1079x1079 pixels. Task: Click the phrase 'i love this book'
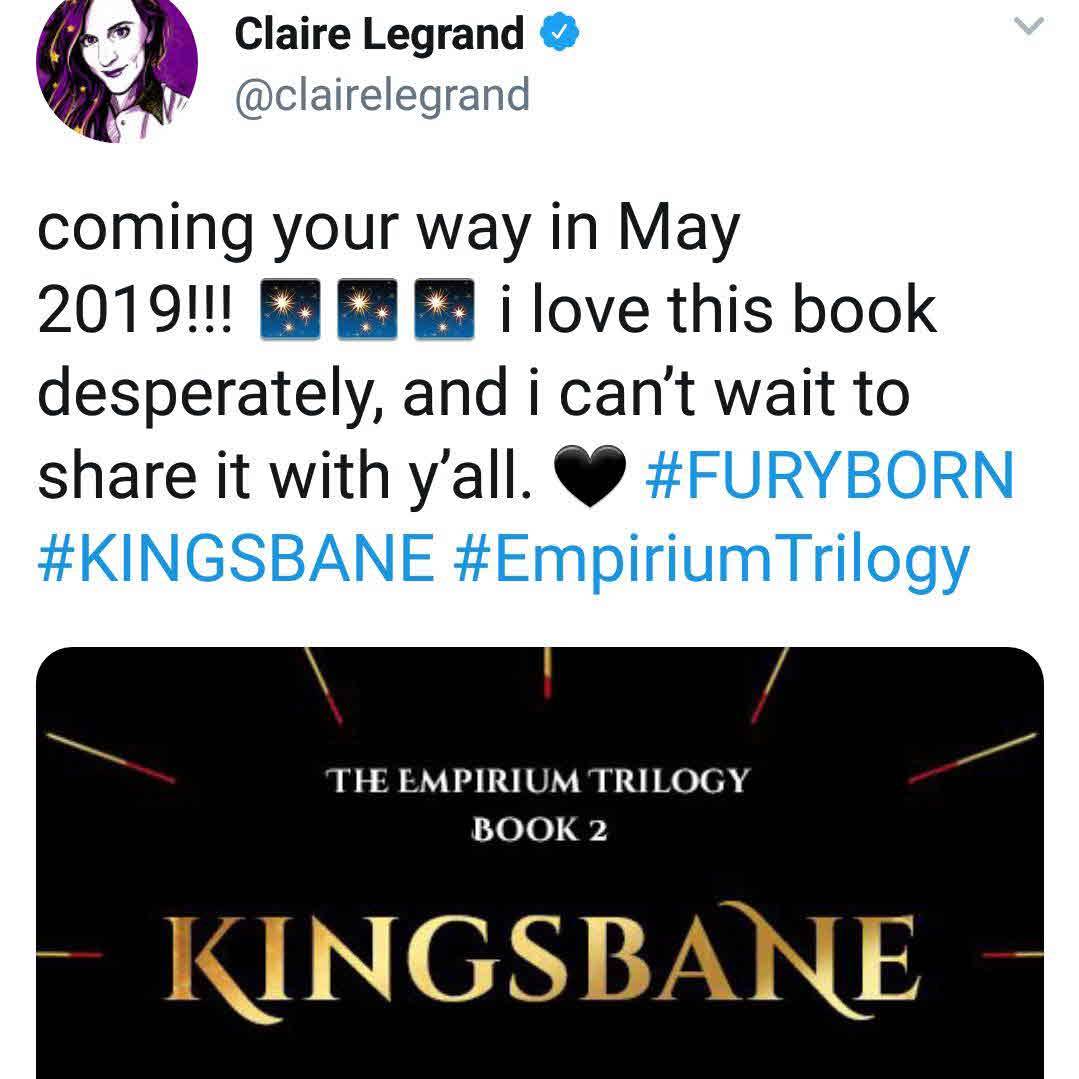(x=718, y=310)
